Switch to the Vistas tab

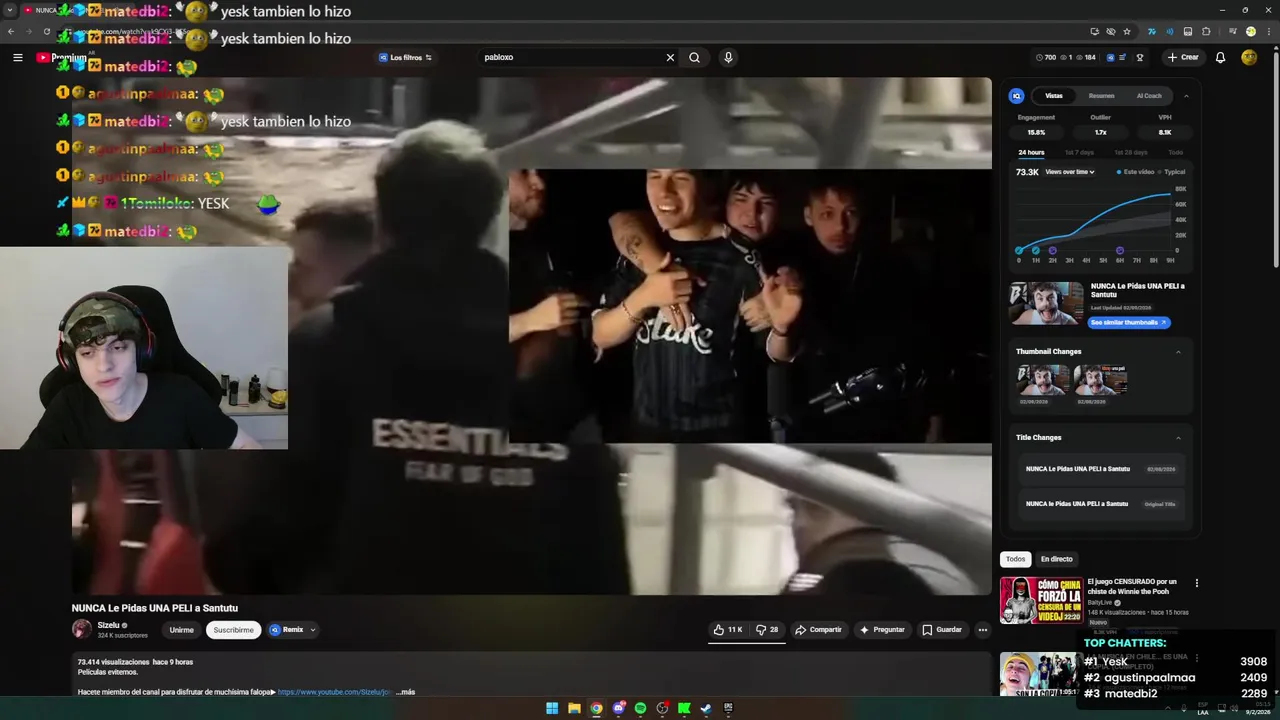tap(1054, 96)
